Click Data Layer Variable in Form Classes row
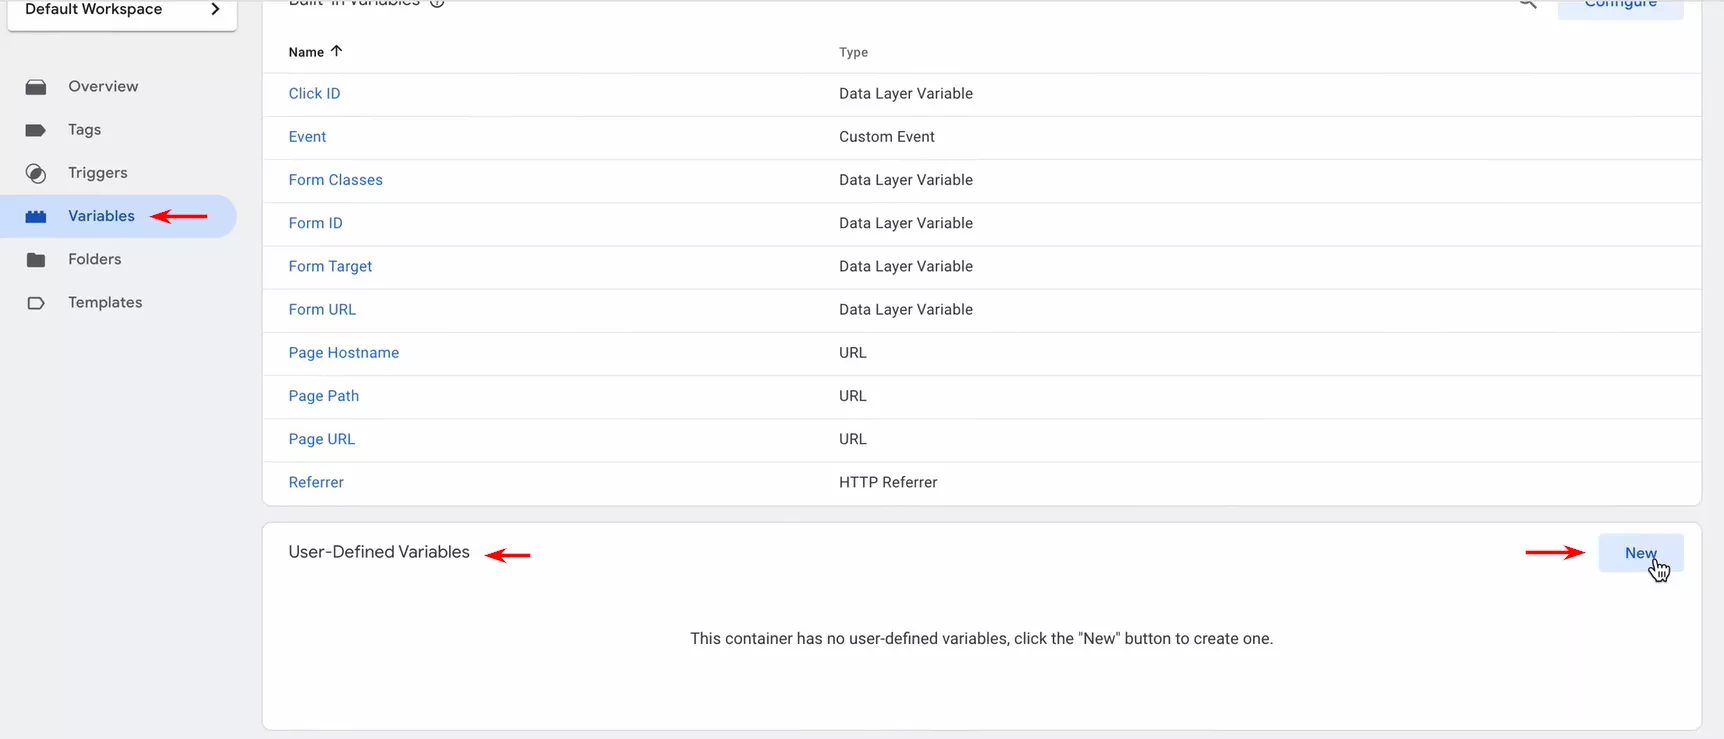 point(906,180)
